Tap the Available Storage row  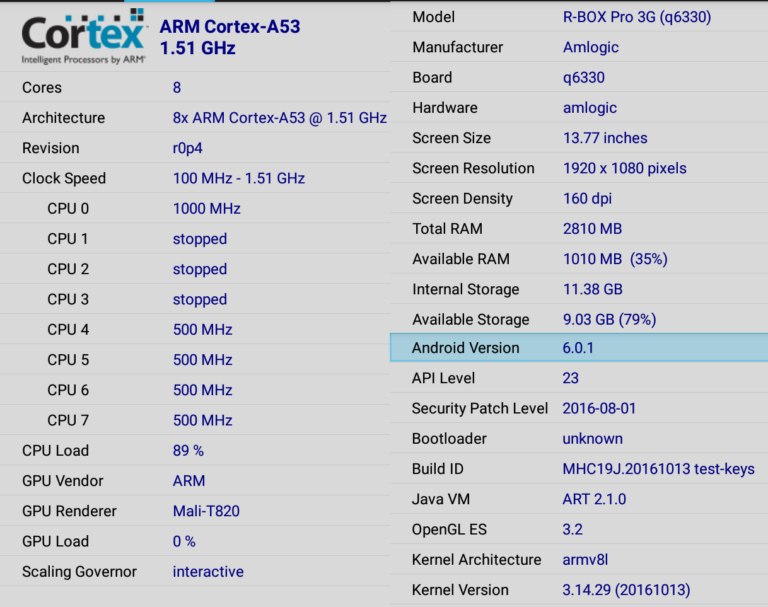tap(579, 319)
